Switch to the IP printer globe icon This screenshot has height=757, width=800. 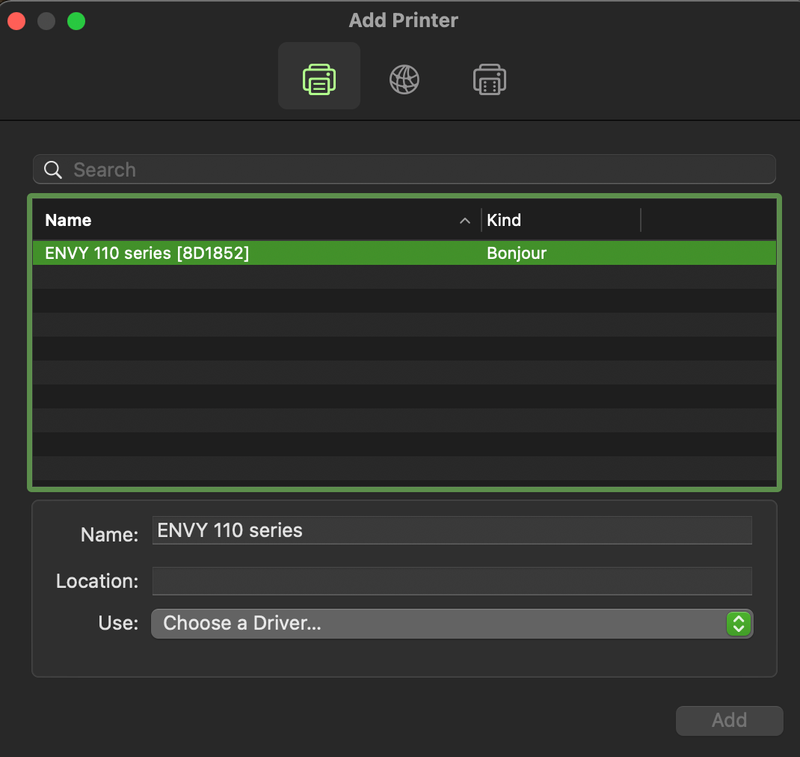coord(404,79)
